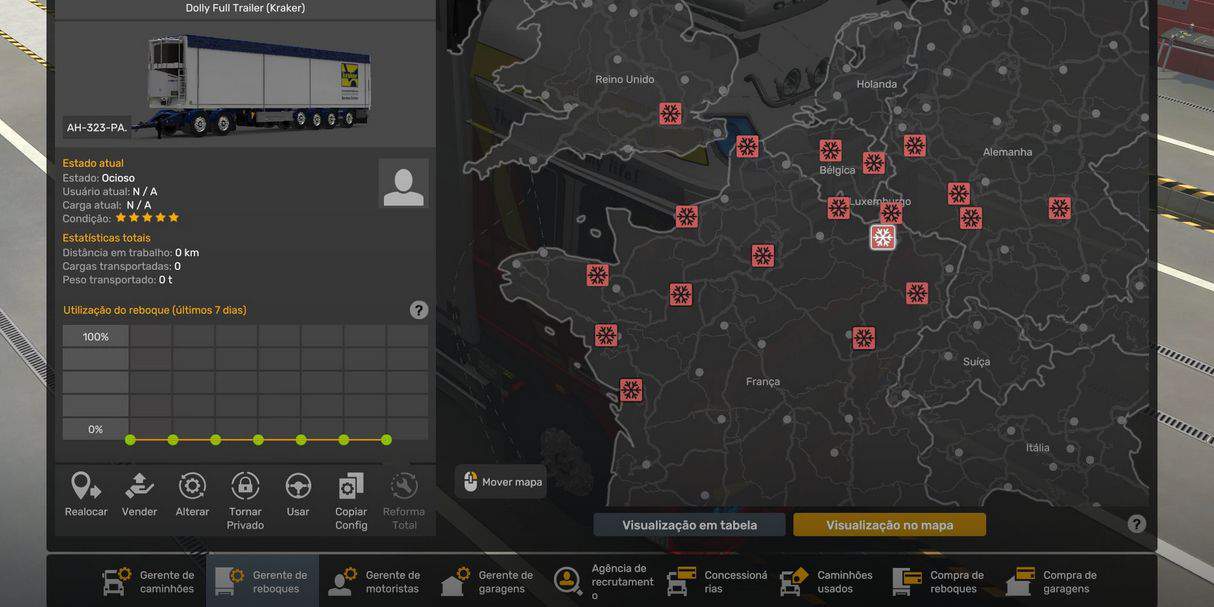Click the Usar steering wheel icon
This screenshot has height=607, width=1214.
tap(298, 487)
